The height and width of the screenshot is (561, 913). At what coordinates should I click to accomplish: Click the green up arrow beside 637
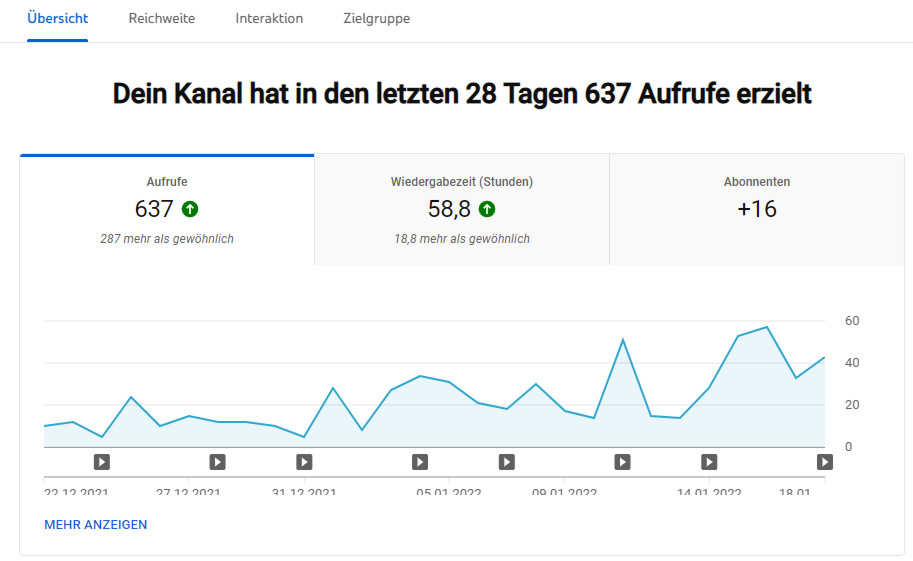click(x=190, y=209)
